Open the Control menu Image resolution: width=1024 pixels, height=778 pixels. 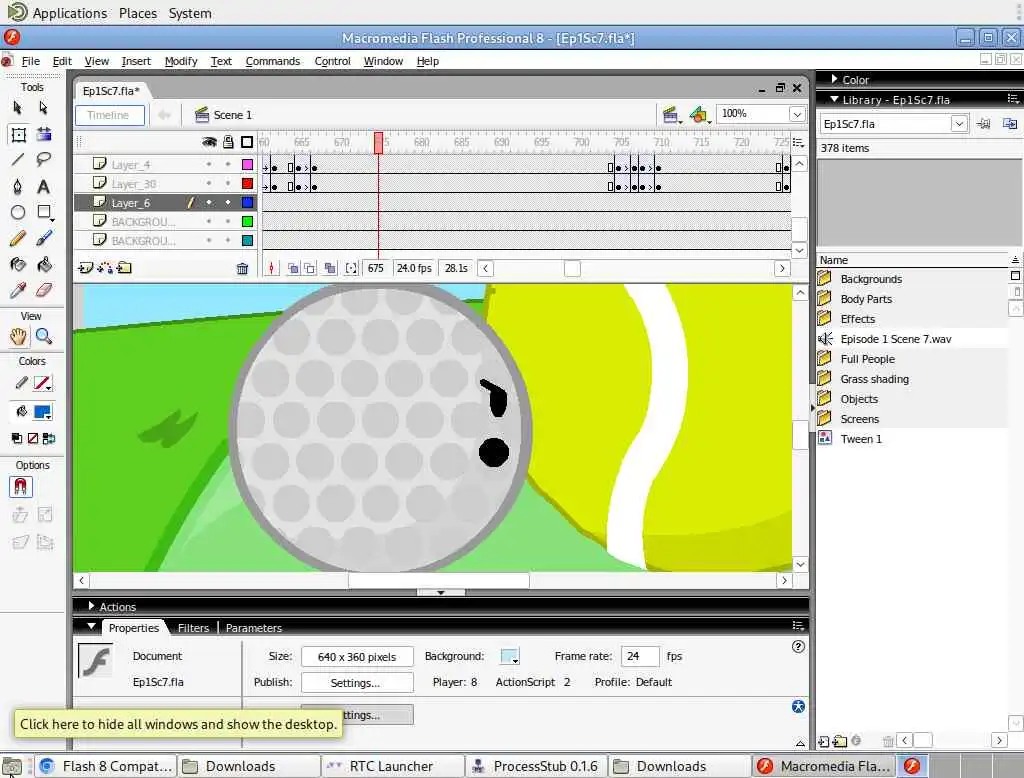tap(332, 61)
